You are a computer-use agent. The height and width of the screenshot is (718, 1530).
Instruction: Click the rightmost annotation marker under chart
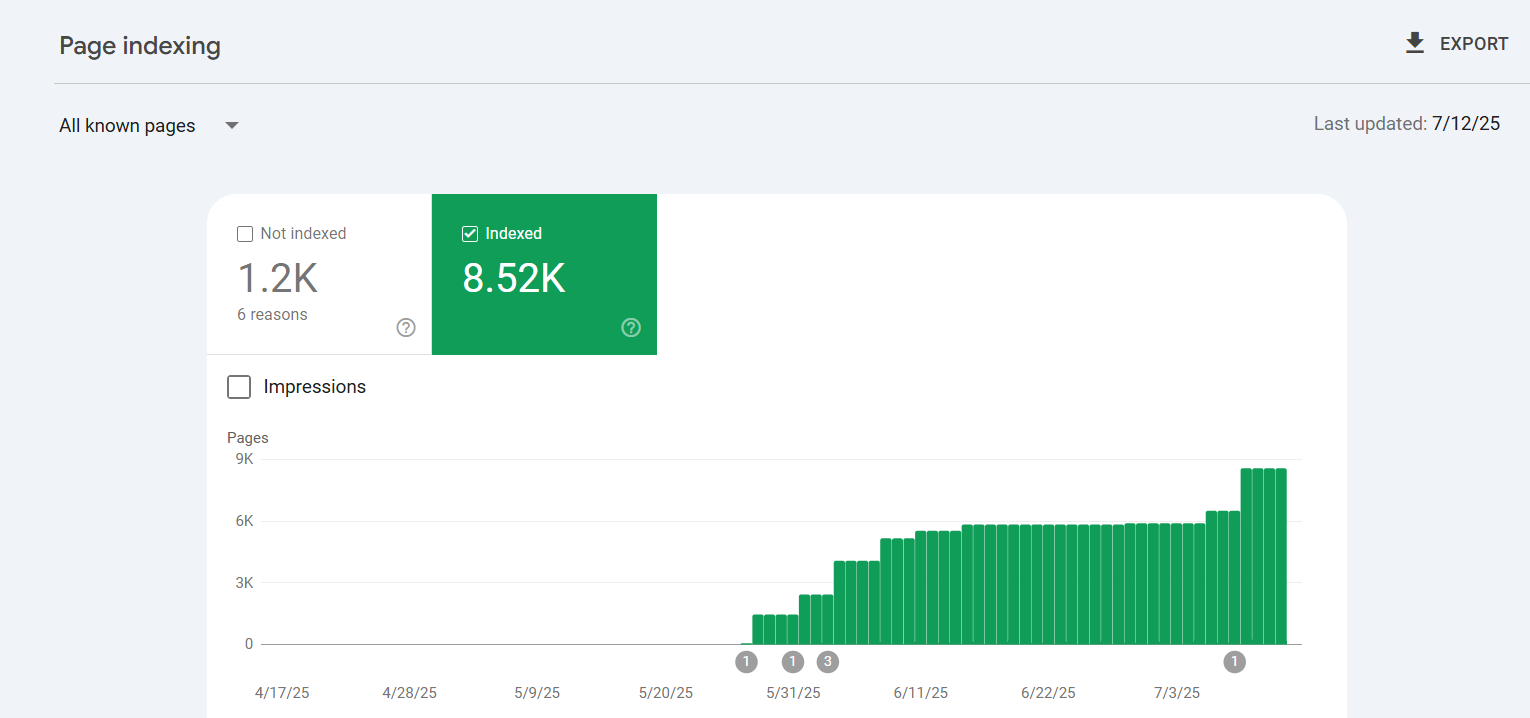[x=1235, y=661]
